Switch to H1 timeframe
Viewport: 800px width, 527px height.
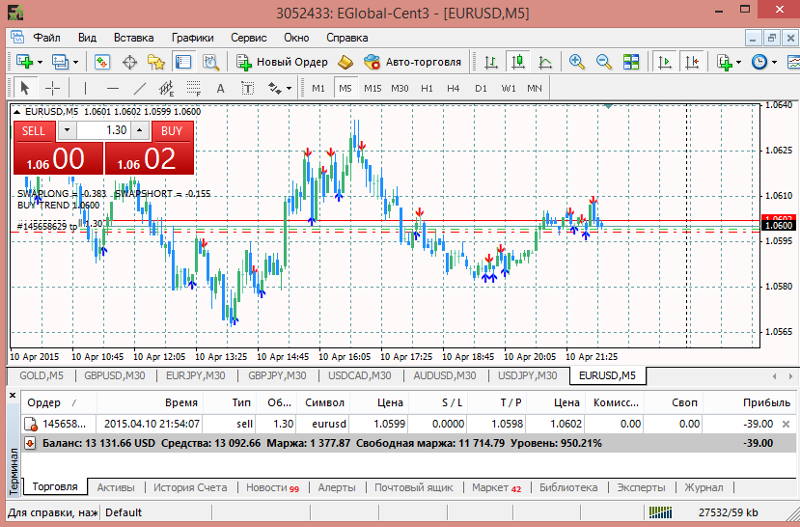point(427,88)
